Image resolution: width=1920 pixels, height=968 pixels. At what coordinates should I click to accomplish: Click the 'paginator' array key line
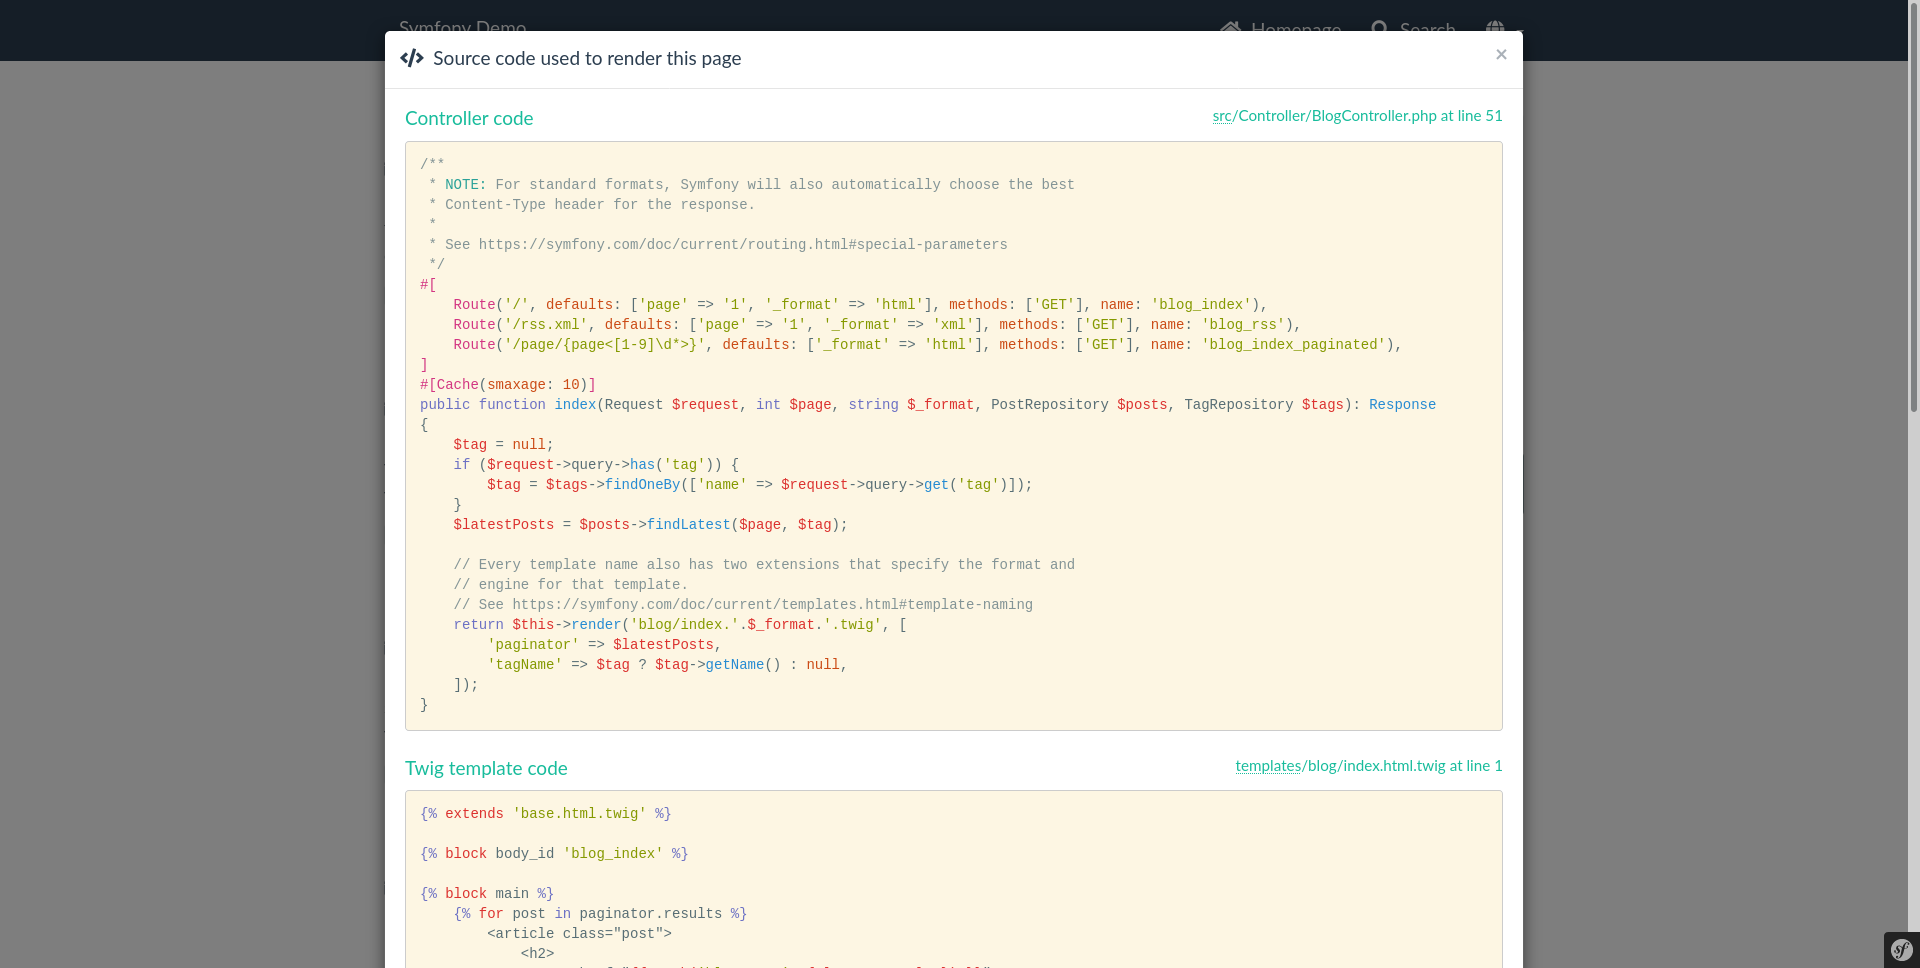605,645
